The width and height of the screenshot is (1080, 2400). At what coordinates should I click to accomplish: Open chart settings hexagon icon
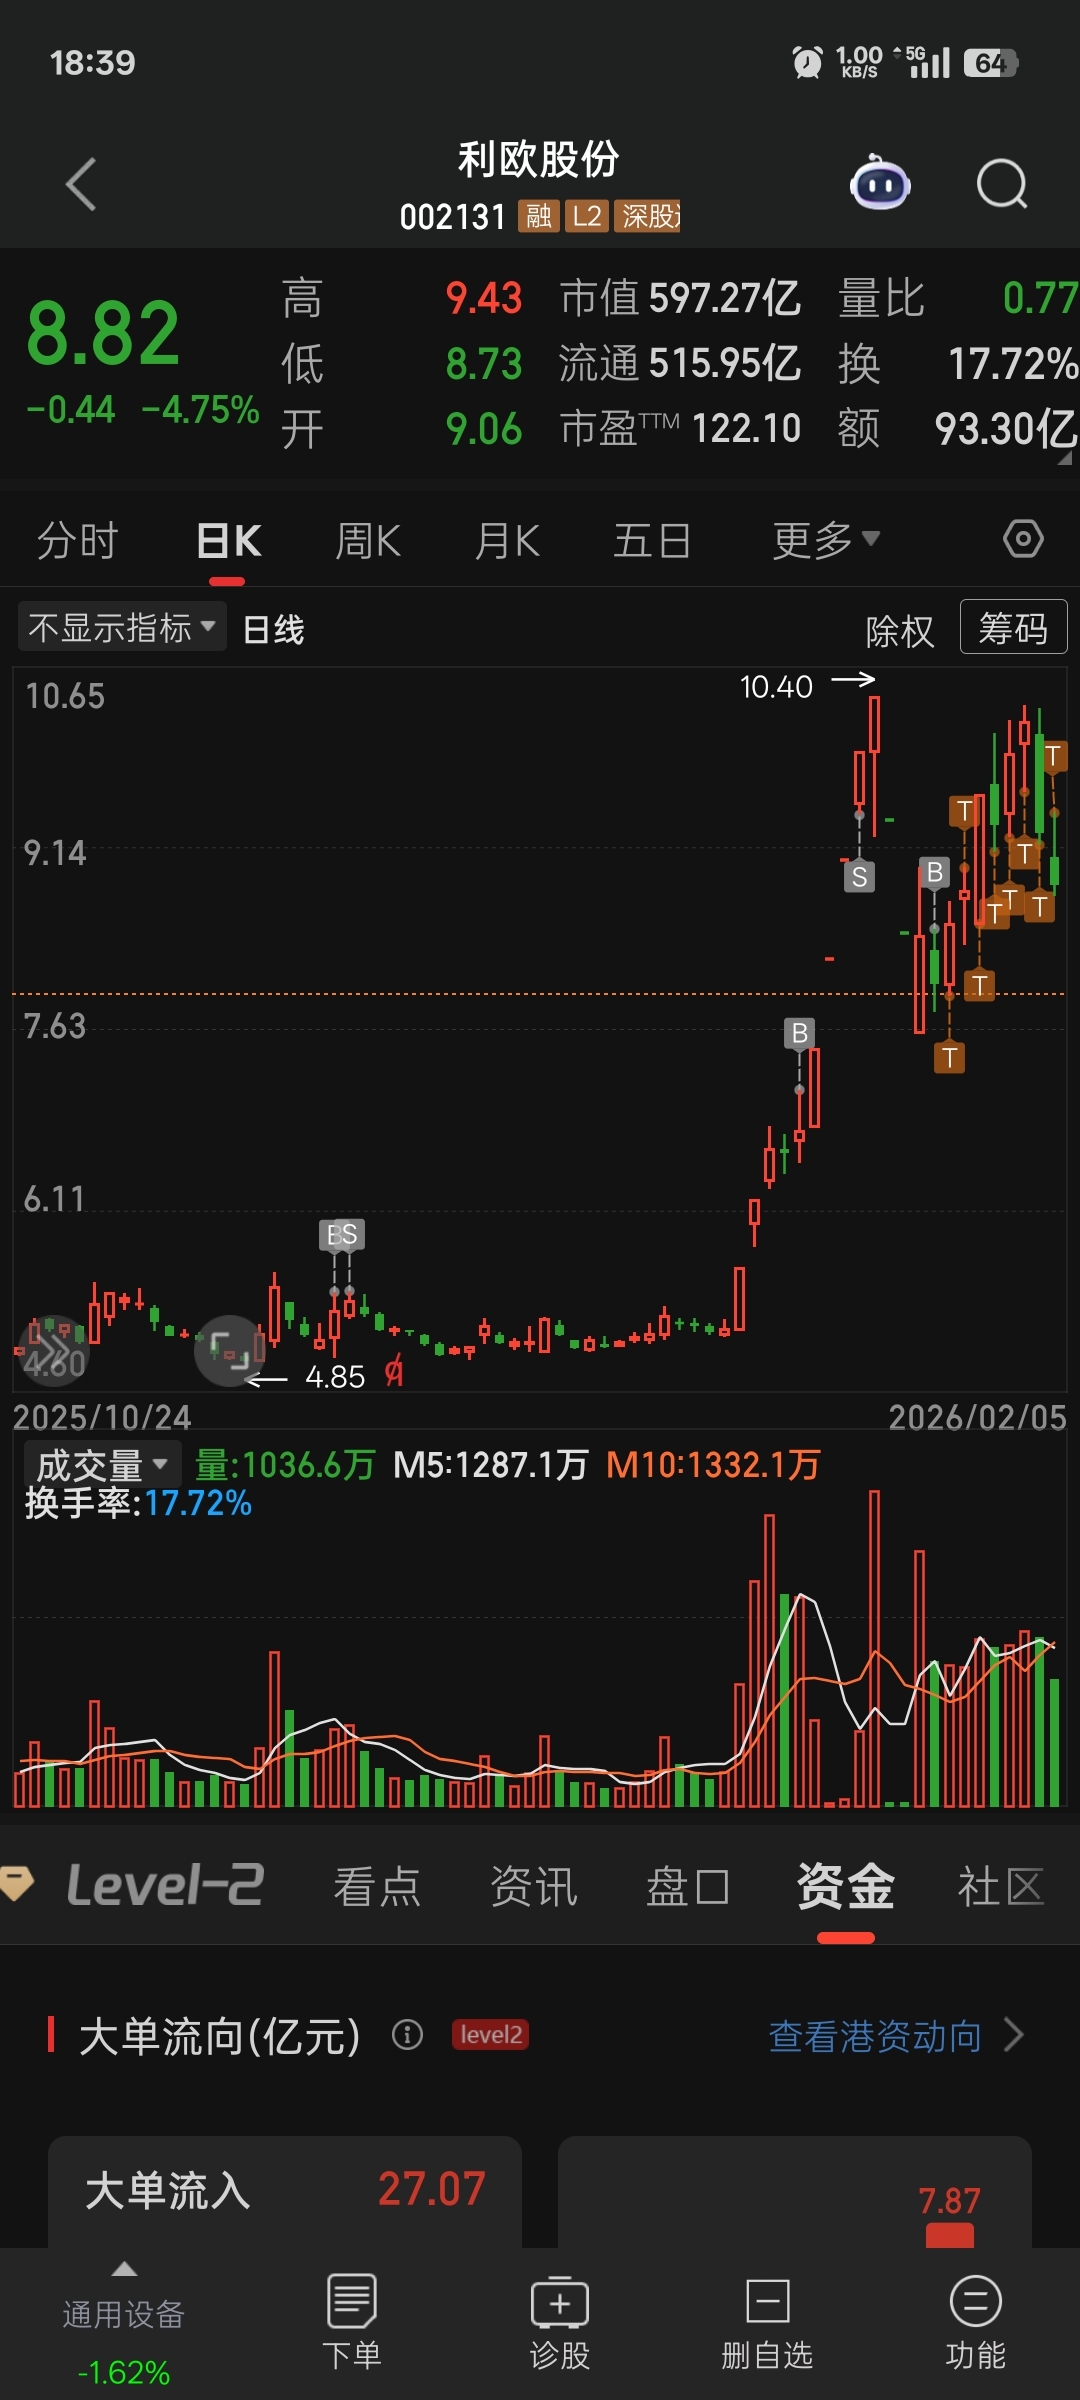1023,539
